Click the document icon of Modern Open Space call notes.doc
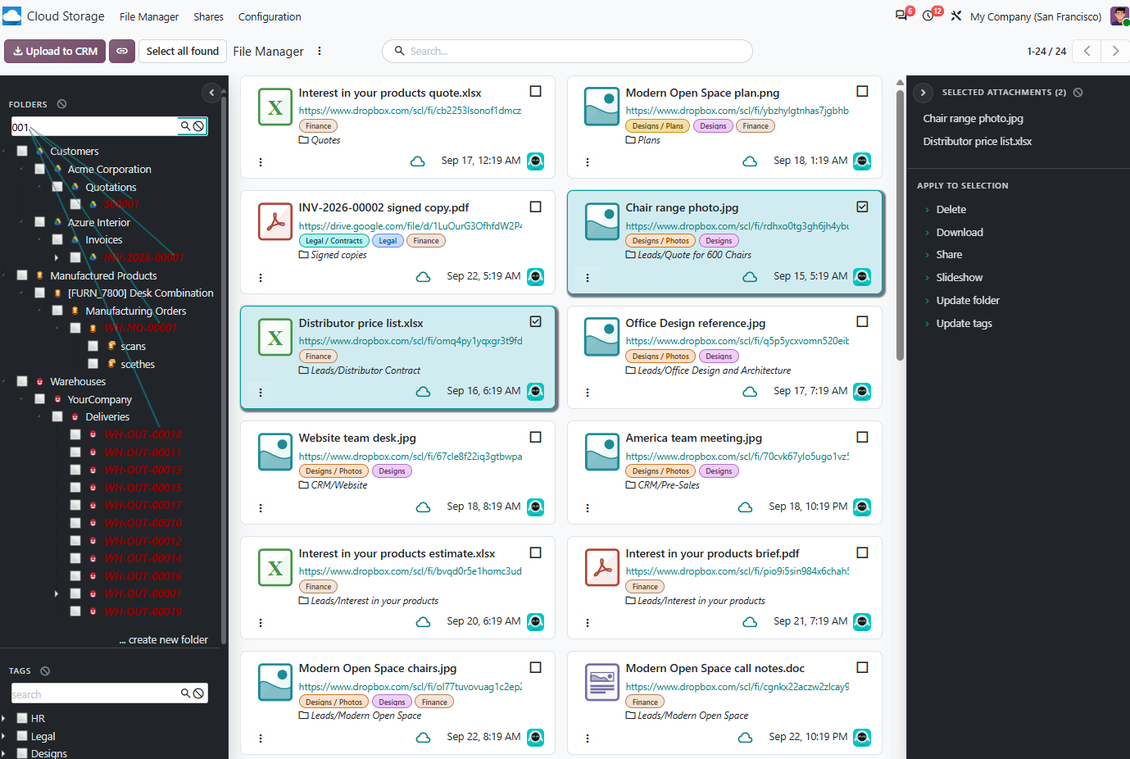1130x759 pixels. [602, 683]
